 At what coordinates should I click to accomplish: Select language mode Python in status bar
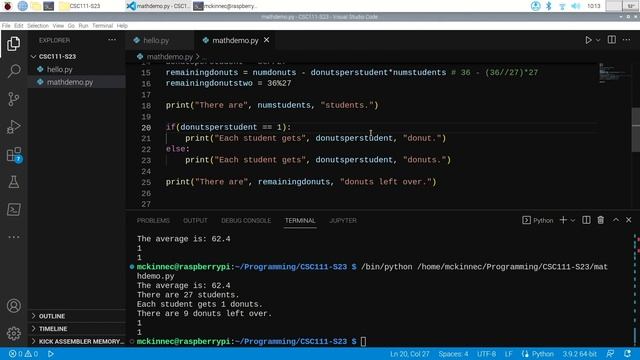(x=538, y=354)
